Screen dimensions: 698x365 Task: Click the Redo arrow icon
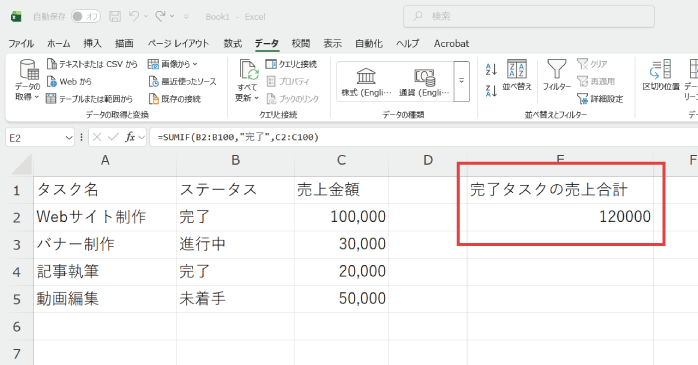160,16
